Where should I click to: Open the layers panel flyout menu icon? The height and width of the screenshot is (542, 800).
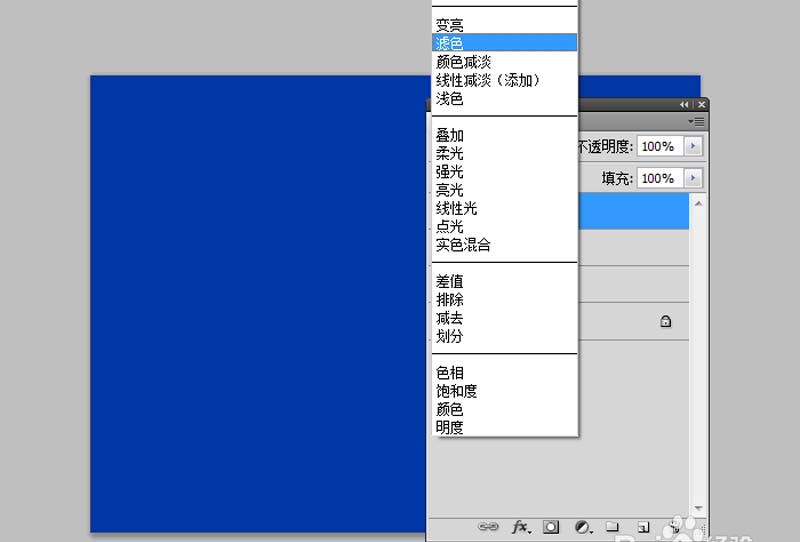coord(696,121)
